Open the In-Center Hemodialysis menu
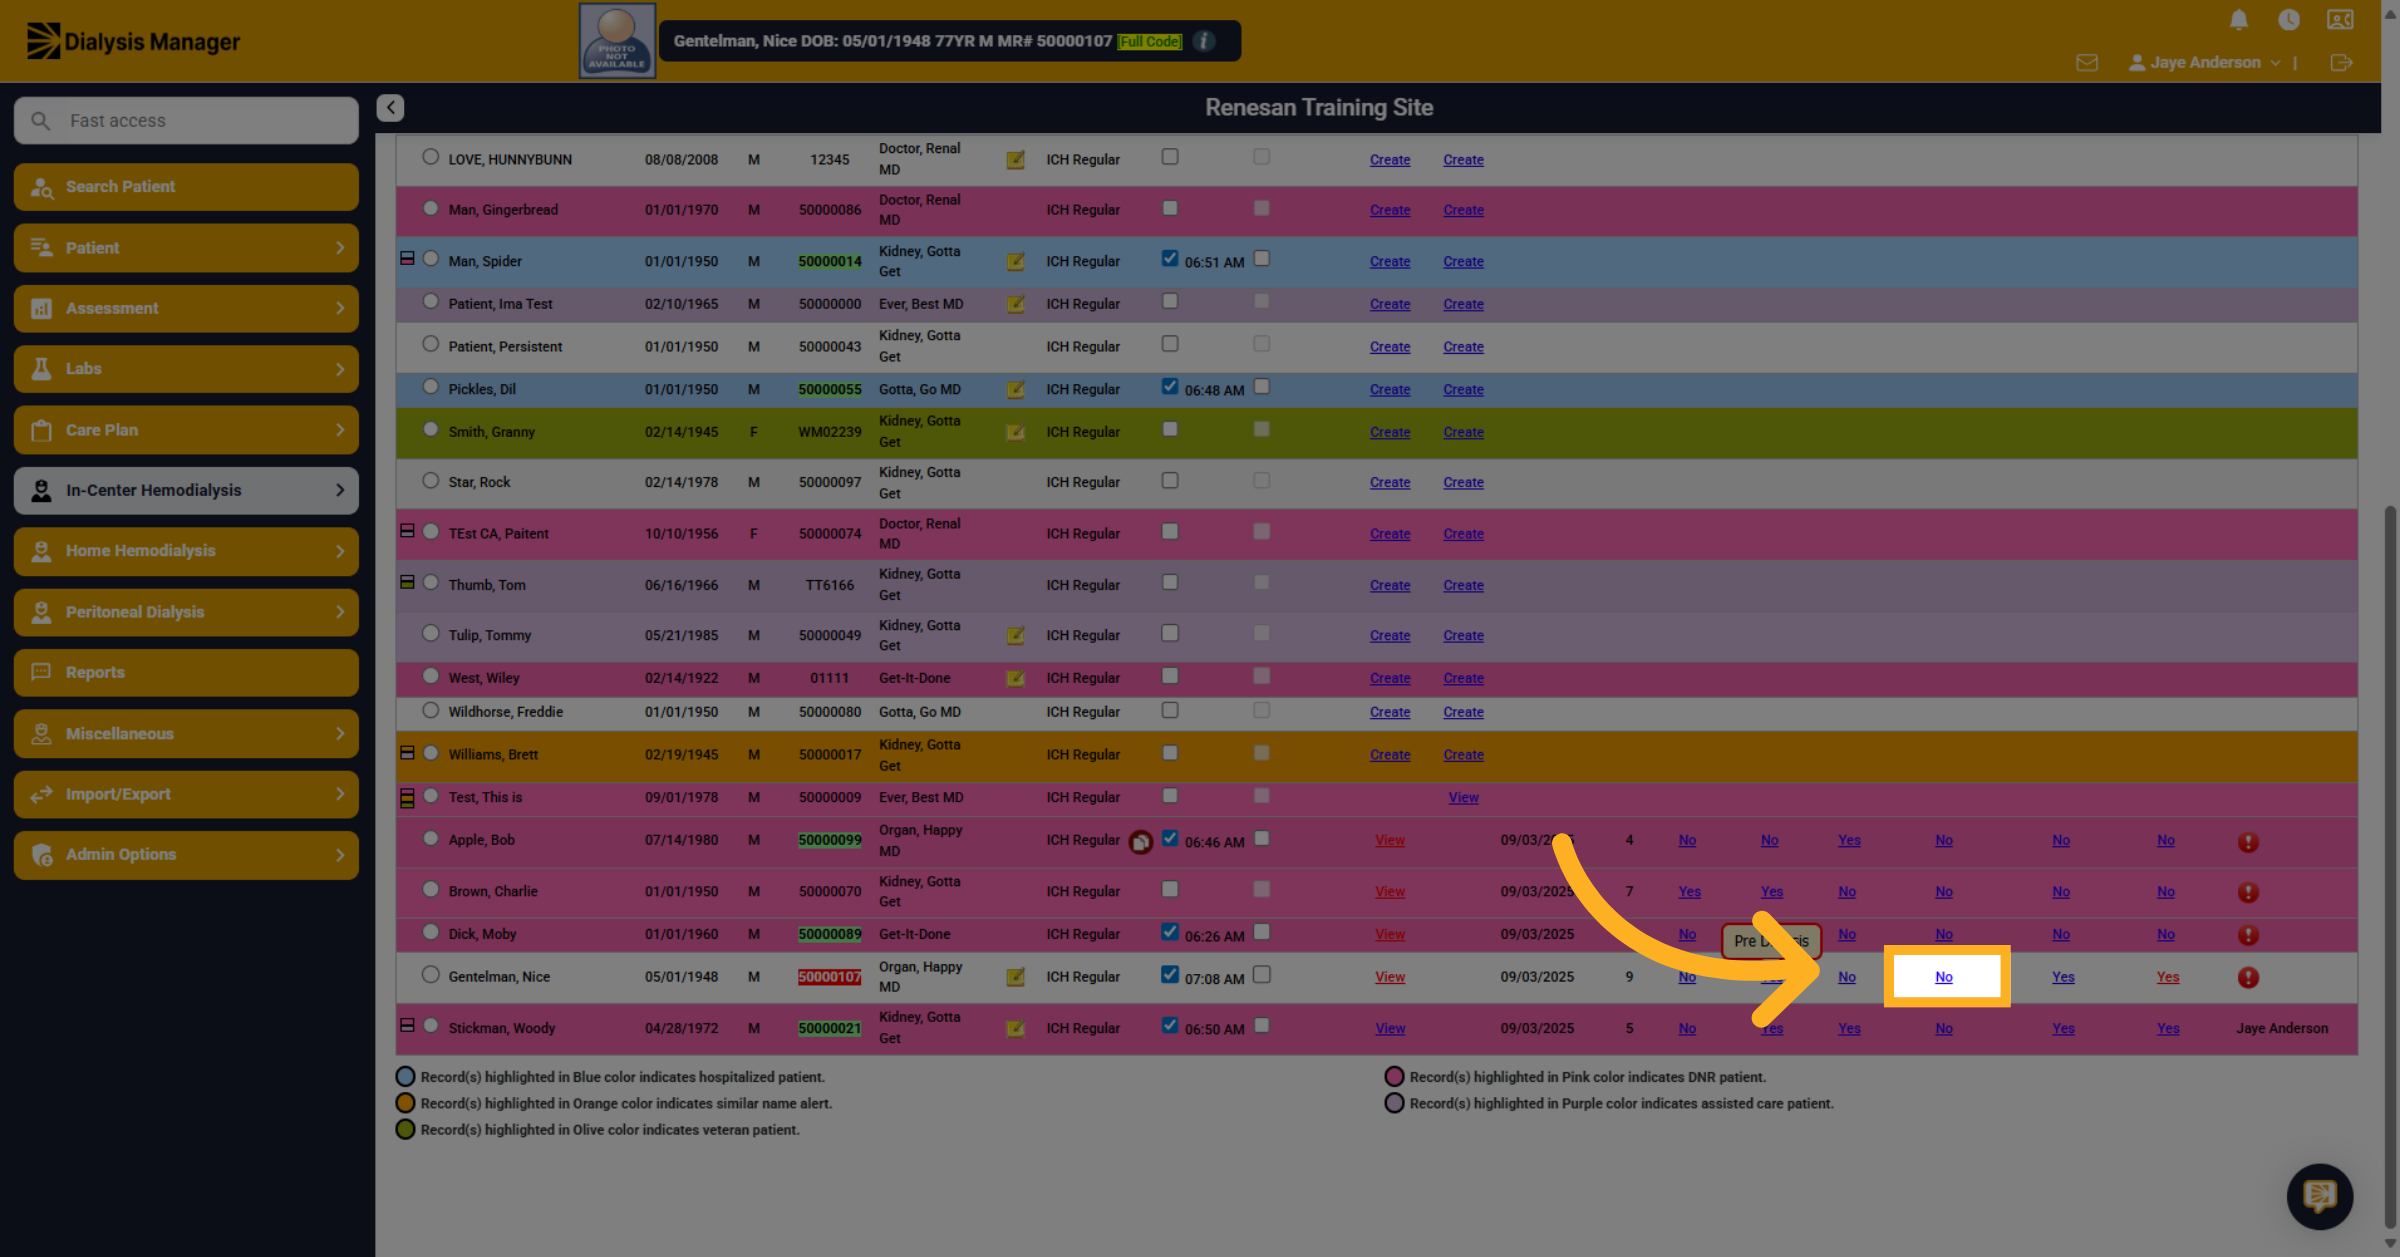Viewport: 2400px width, 1257px height. point(186,490)
